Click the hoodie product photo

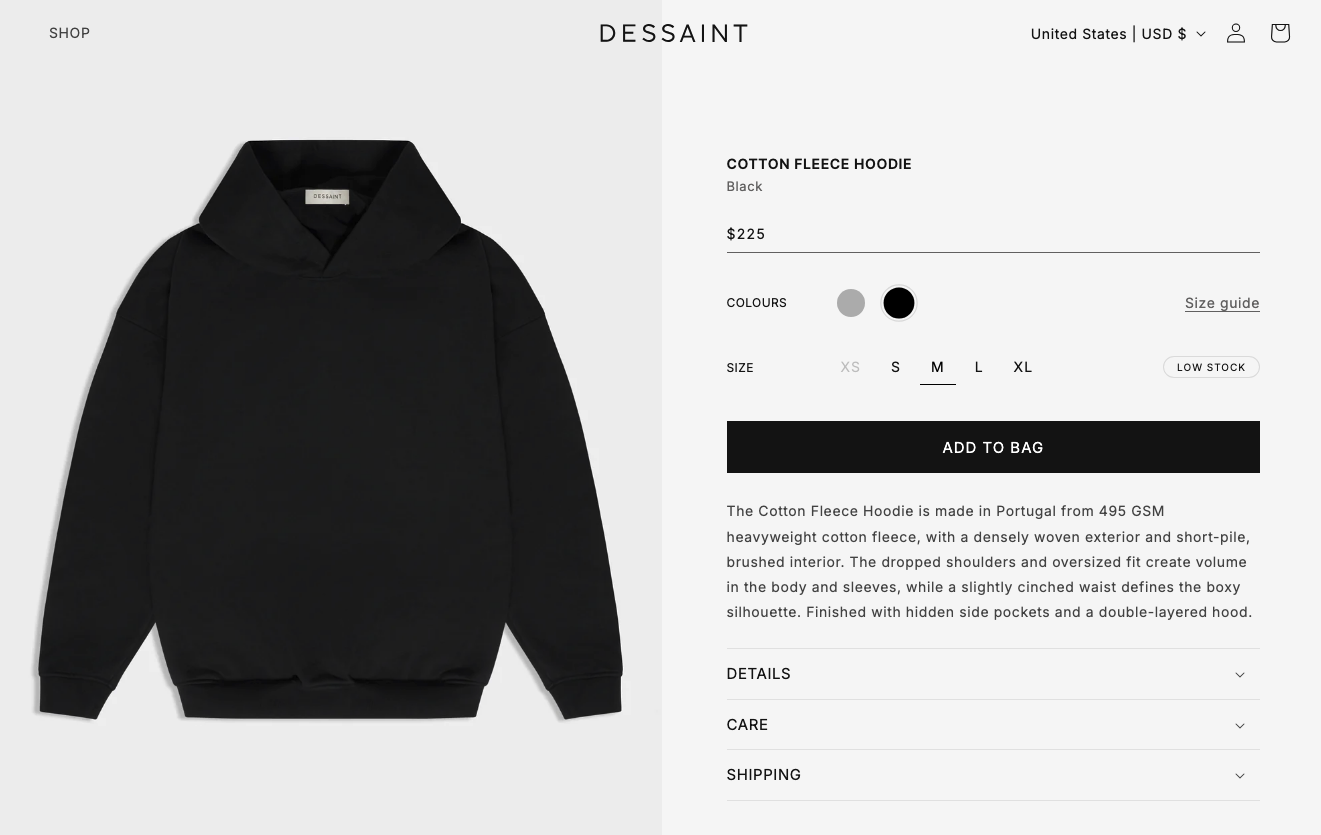point(330,430)
